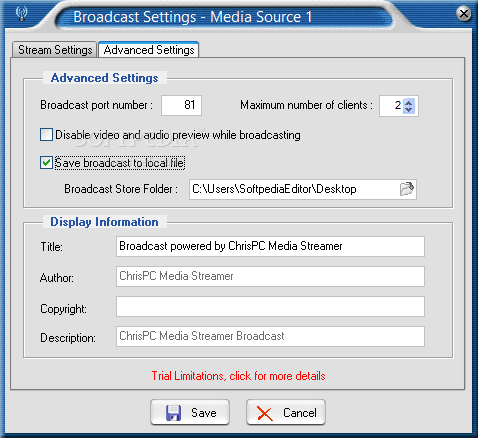Screen dimensions: 478x438
Task: Decrease maximum number of clients with down arrow
Action: pos(409,110)
